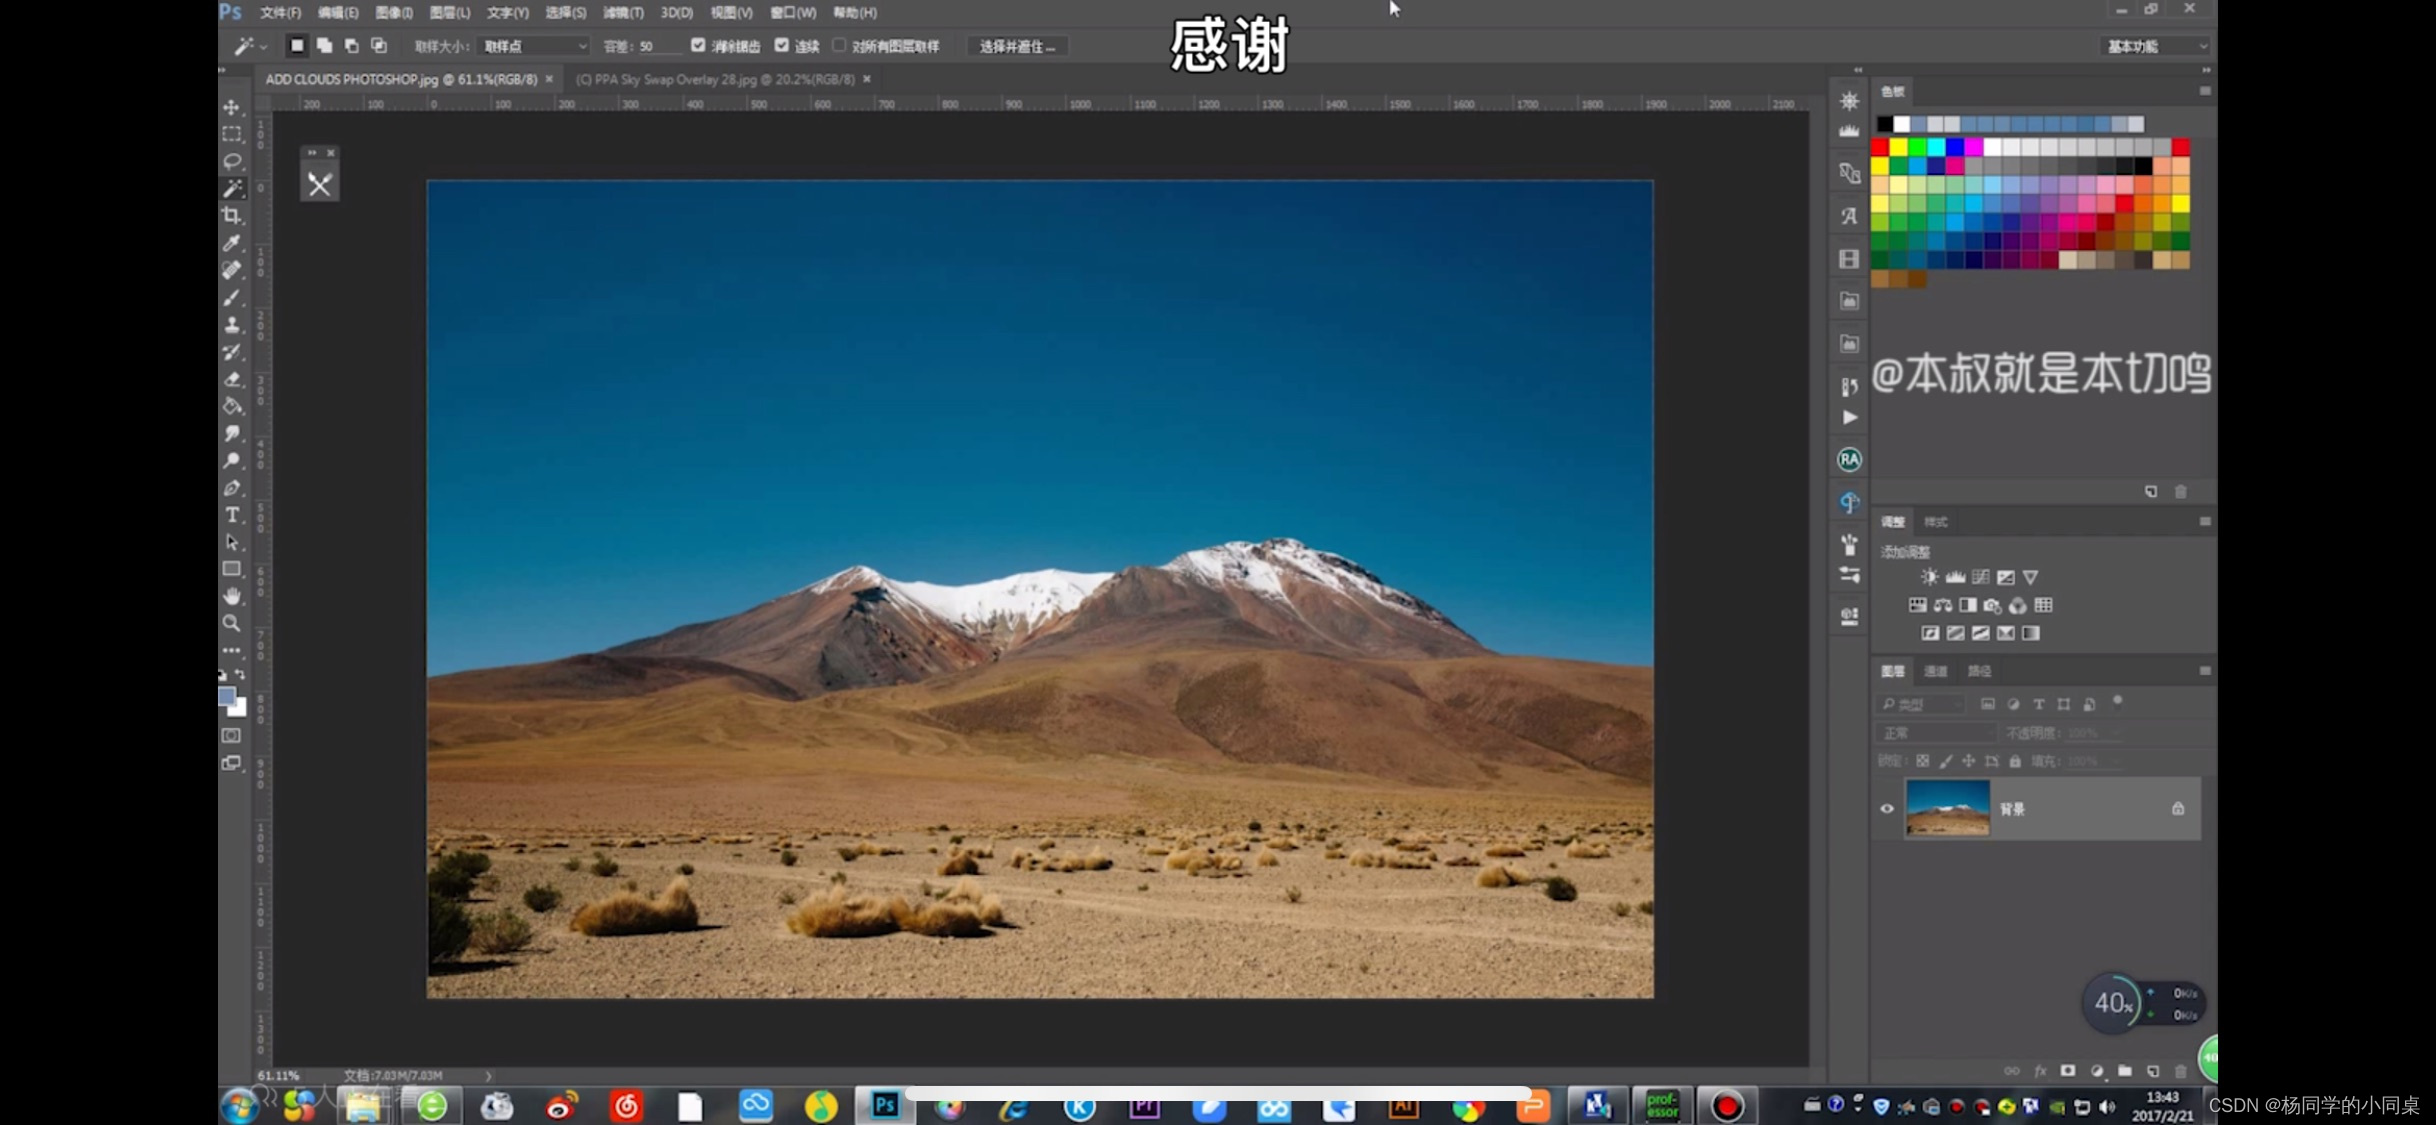The image size is (2436, 1125).
Task: Open the Layers panel flyout menu
Action: pos(2204,671)
